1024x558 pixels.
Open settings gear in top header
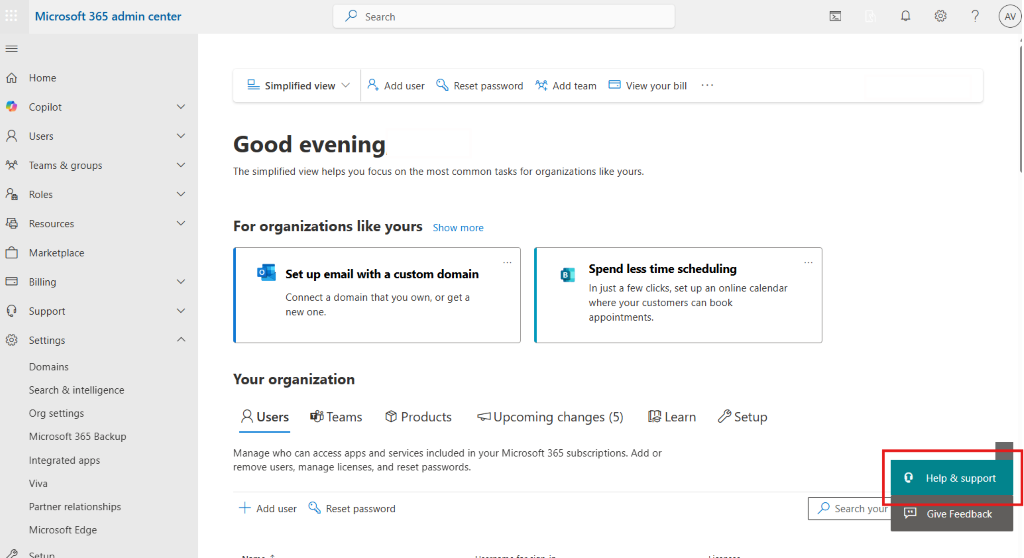[940, 16]
